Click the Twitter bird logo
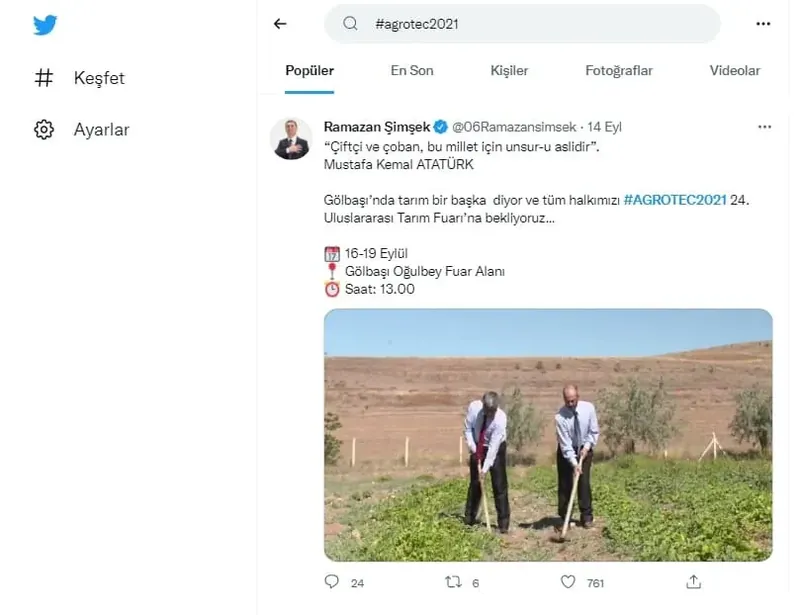Image resolution: width=800 pixels, height=615 pixels. click(44, 25)
